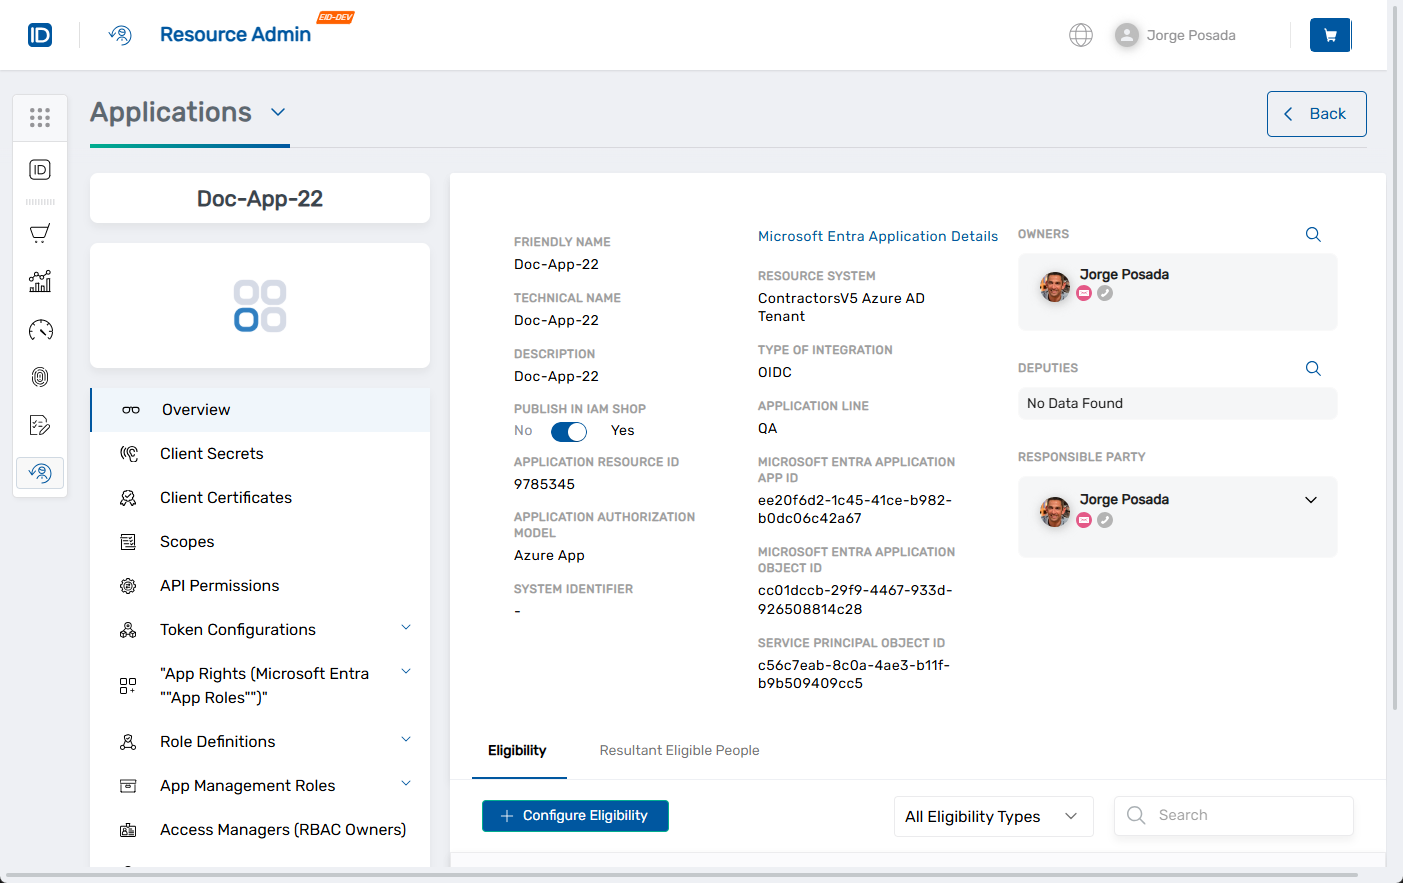
Task: Open the language globe icon
Action: click(x=1081, y=34)
